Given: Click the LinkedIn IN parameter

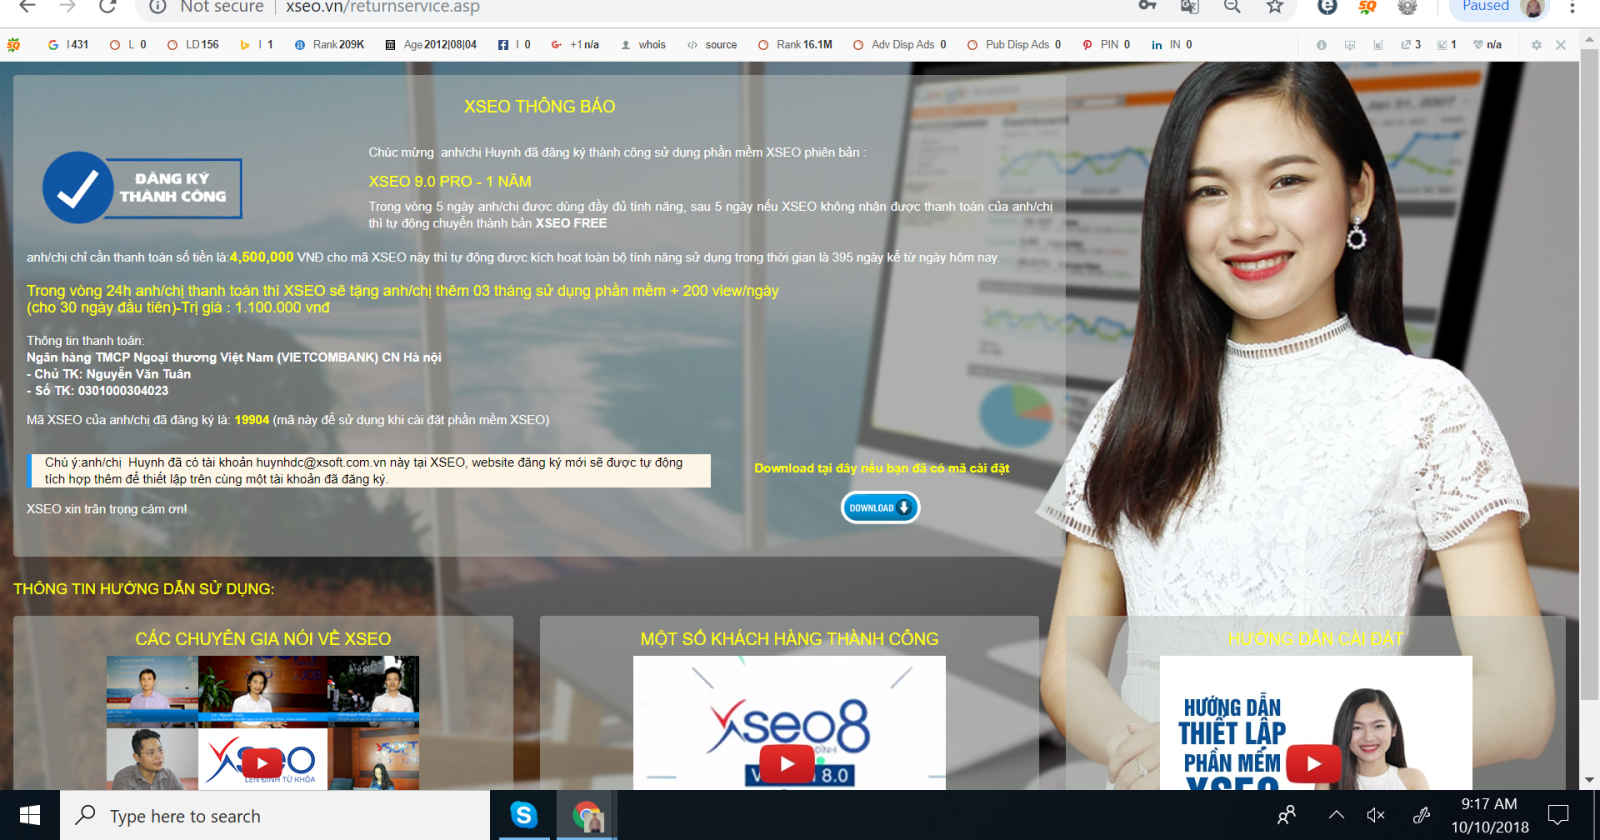Looking at the screenshot, I should (x=1171, y=45).
